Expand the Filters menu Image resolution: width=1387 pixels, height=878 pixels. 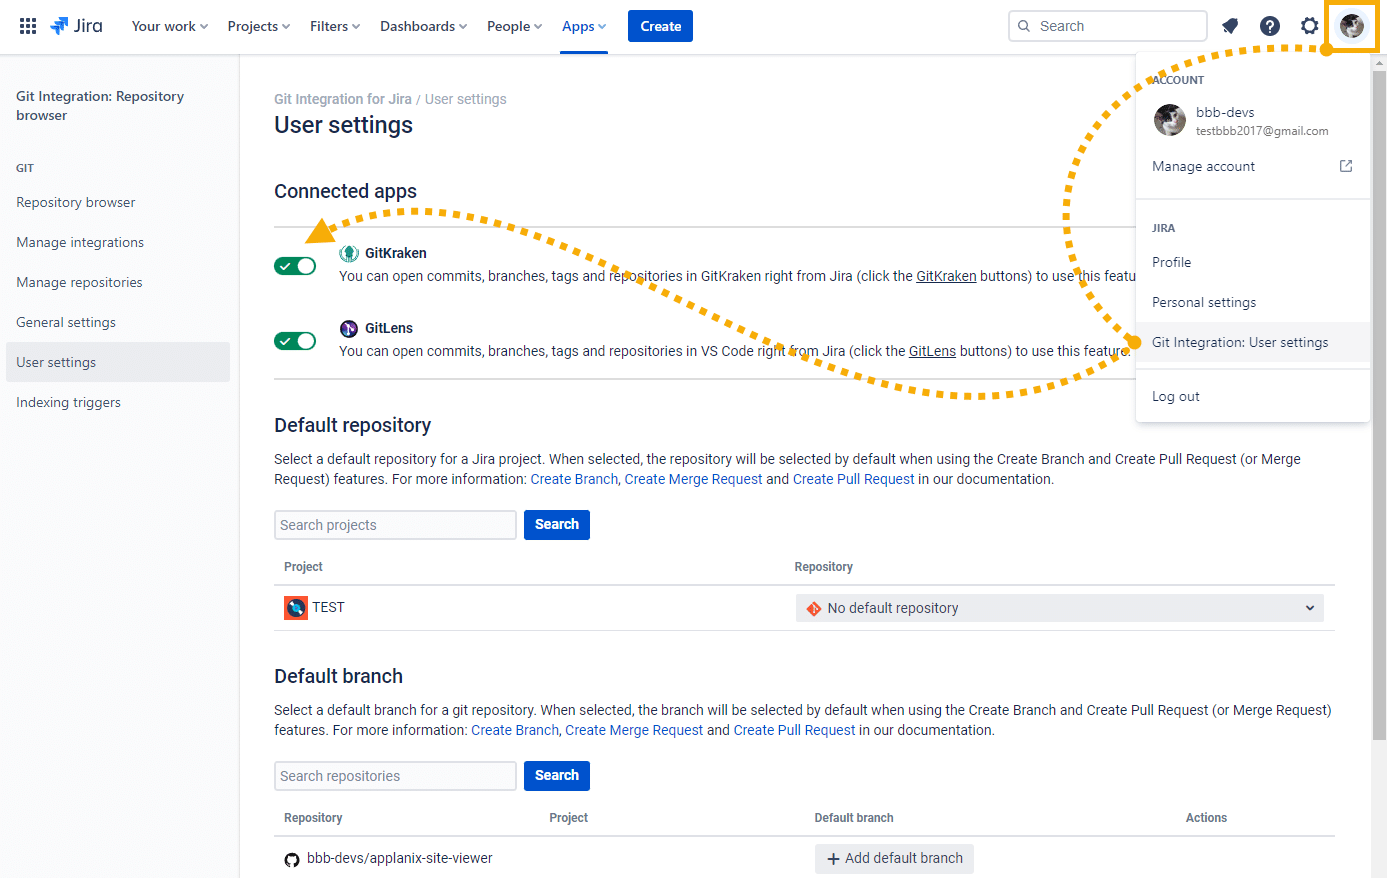pyautogui.click(x=335, y=26)
